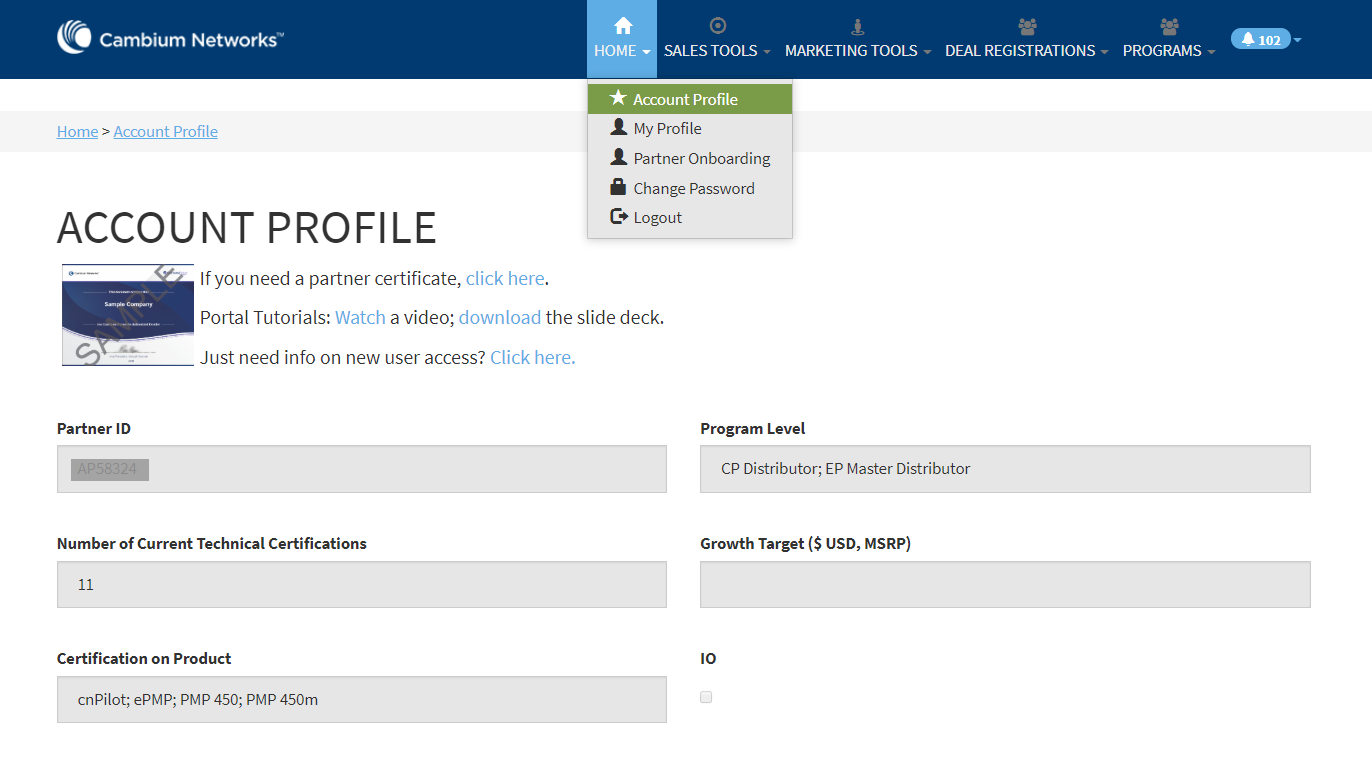Click the ACCOUNT PROFILE heading
The width and height of the screenshot is (1372, 784).
pyautogui.click(x=247, y=228)
